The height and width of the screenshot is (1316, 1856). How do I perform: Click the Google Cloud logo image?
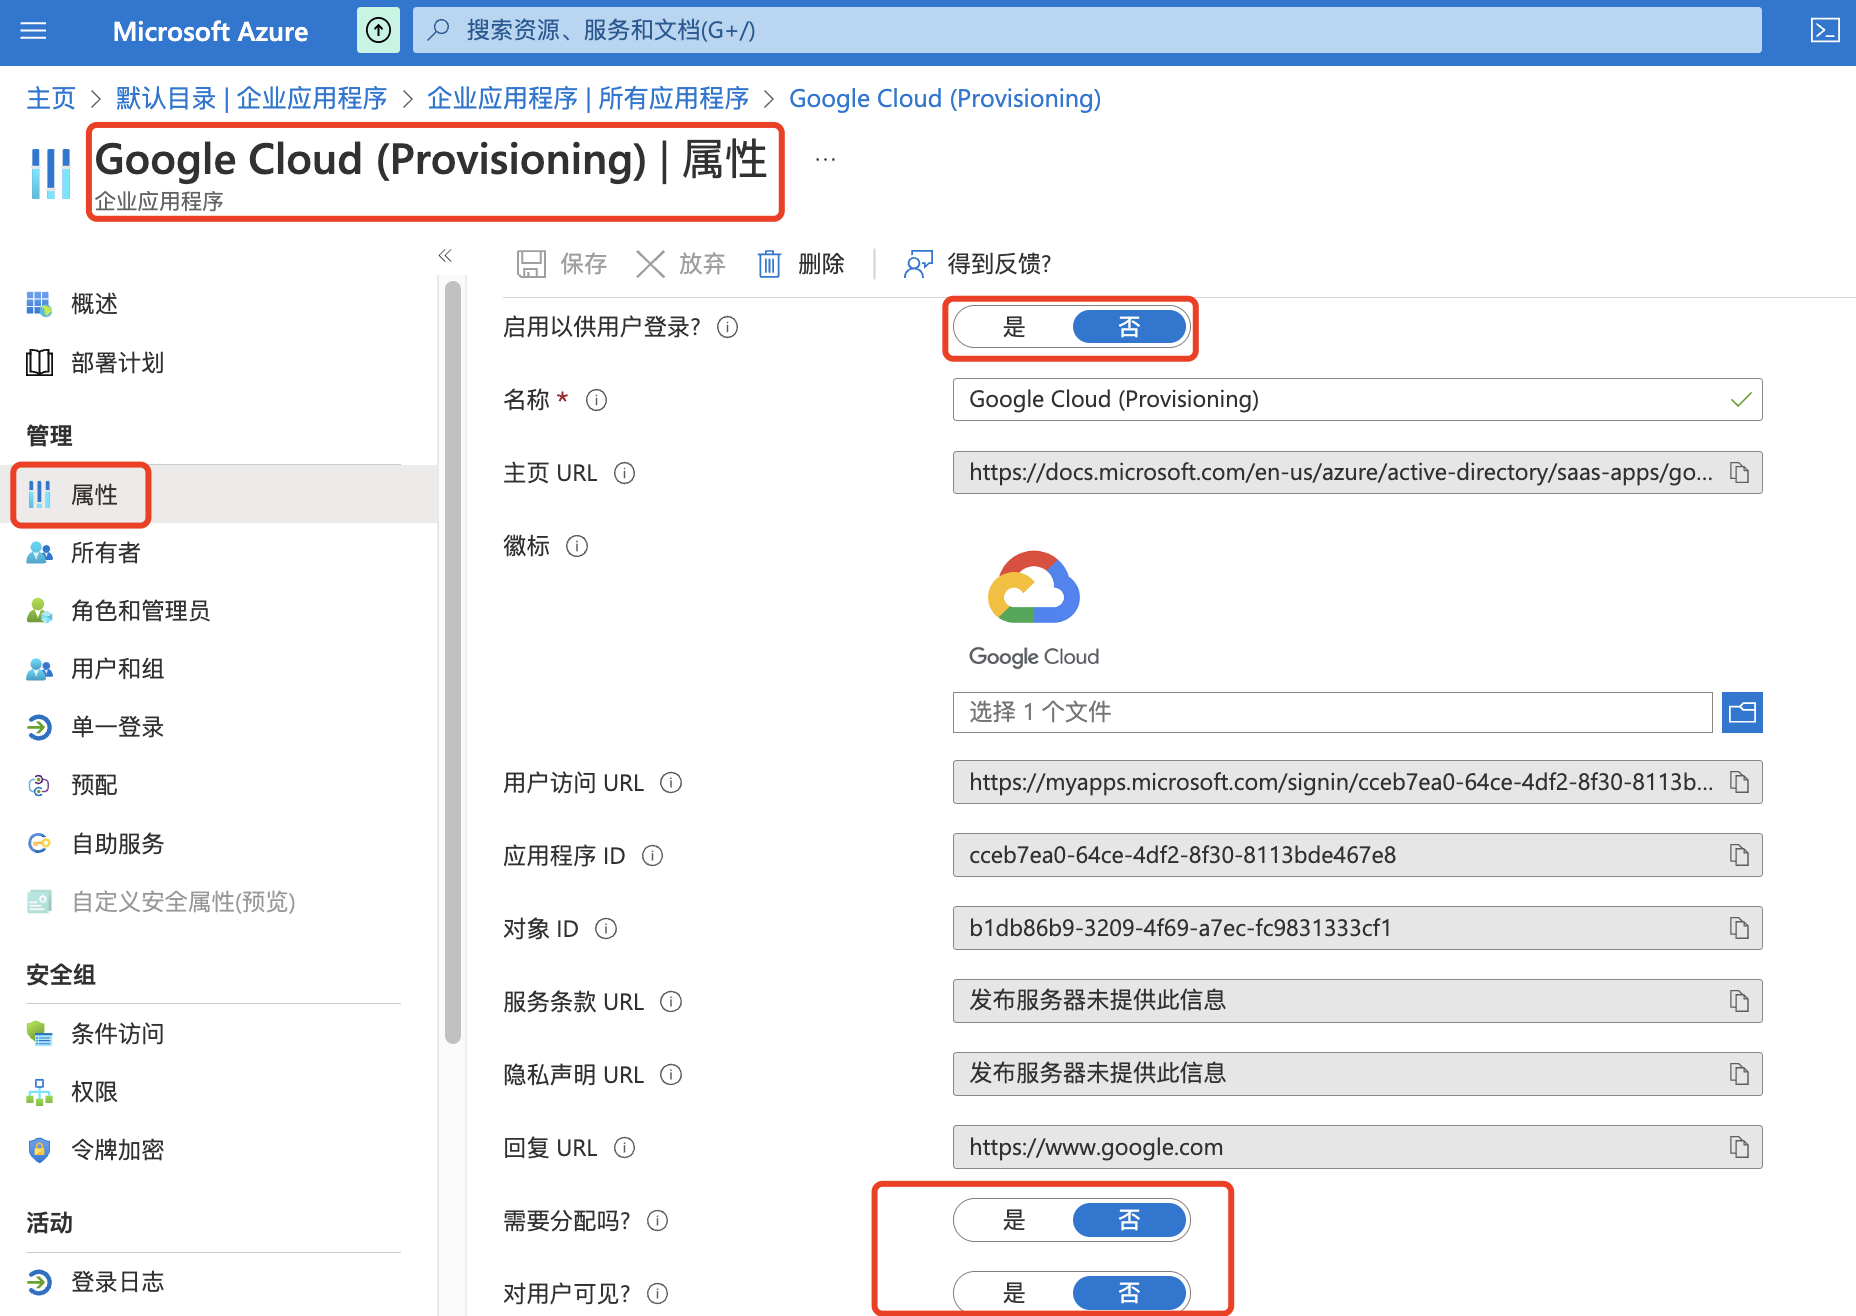[1034, 609]
